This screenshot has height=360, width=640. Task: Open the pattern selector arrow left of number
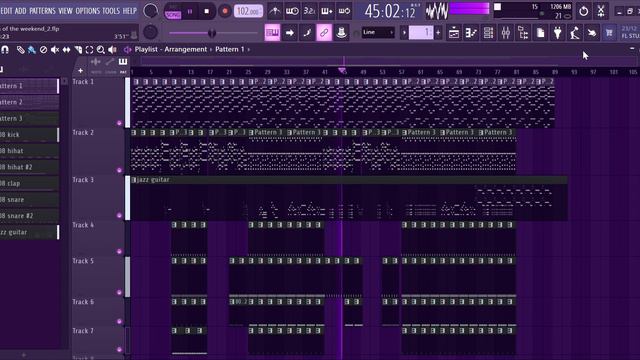(404, 33)
